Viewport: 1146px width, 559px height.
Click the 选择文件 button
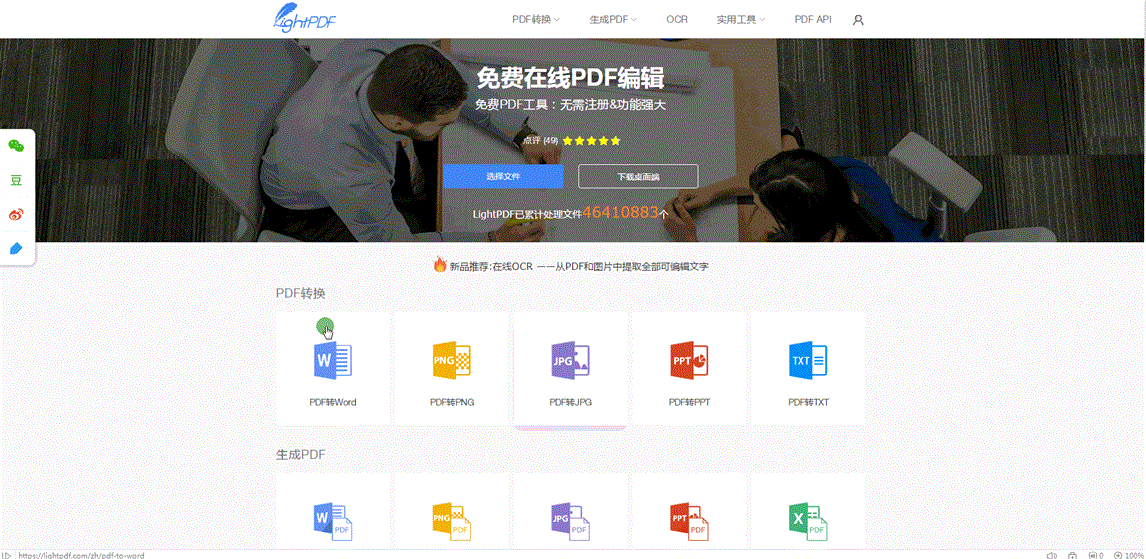point(503,176)
